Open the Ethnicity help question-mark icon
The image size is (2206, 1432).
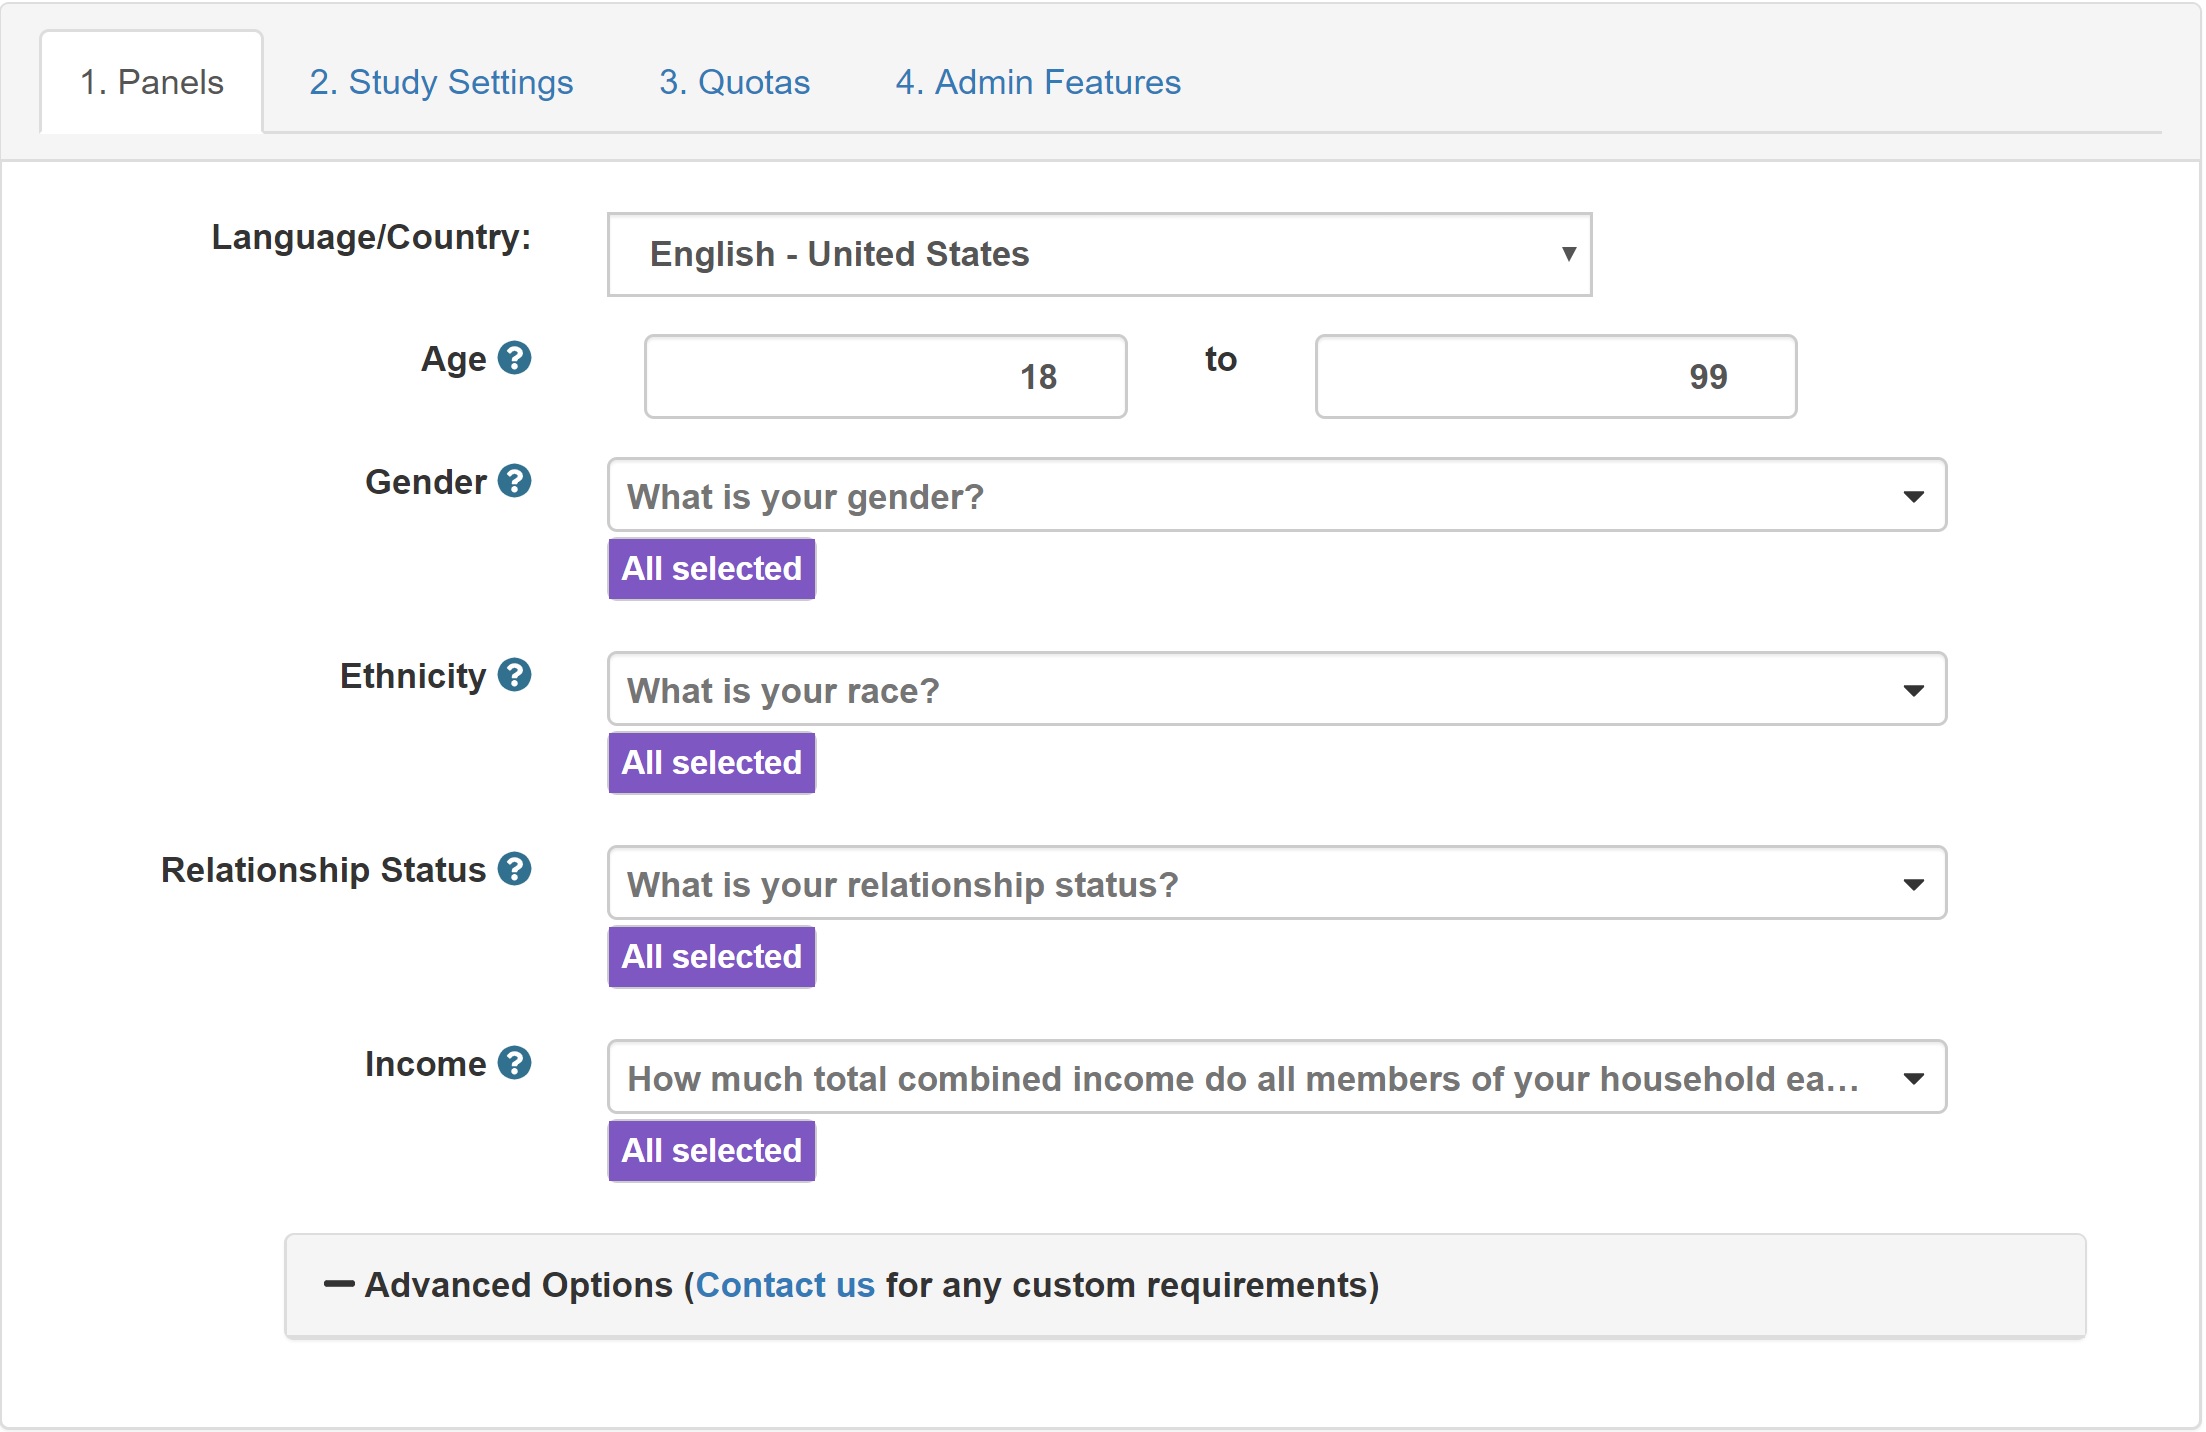click(x=514, y=675)
